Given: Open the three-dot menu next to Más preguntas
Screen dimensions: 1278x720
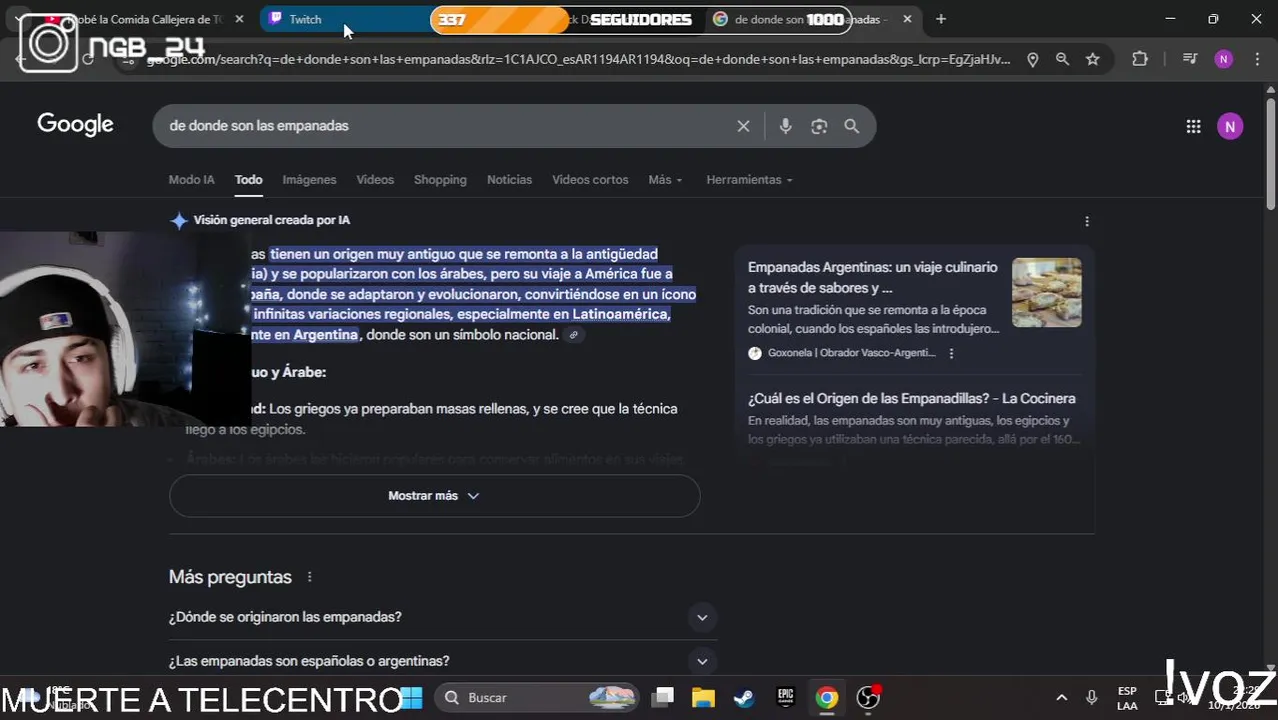Looking at the screenshot, I should 309,577.
